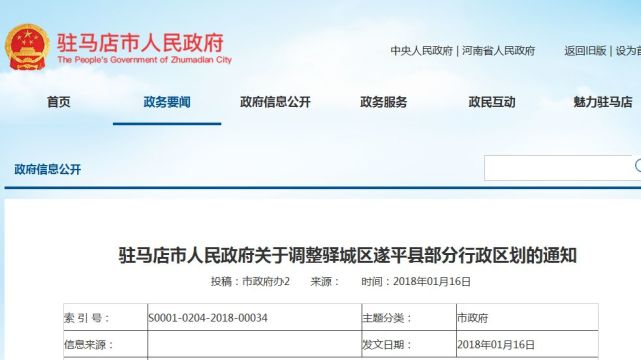Open the 政府信息公开 navigation tab
This screenshot has width=641, height=360.
coord(275,102)
